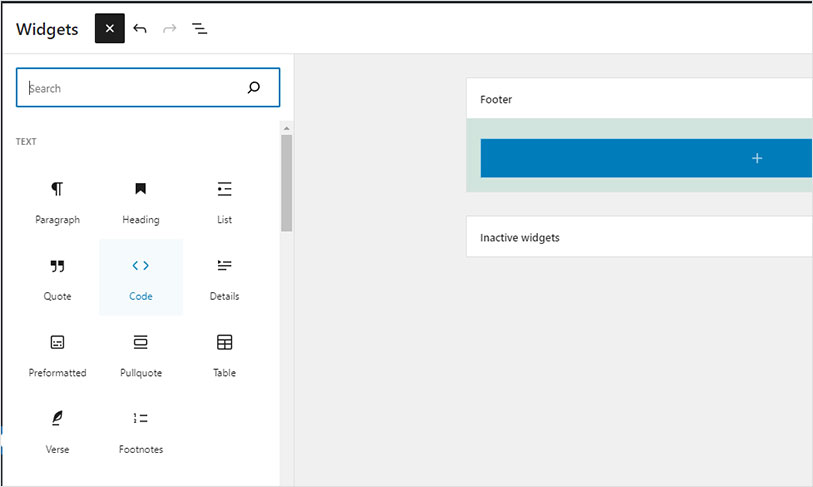Click the TEXT category heading
813x487 pixels.
click(26, 142)
